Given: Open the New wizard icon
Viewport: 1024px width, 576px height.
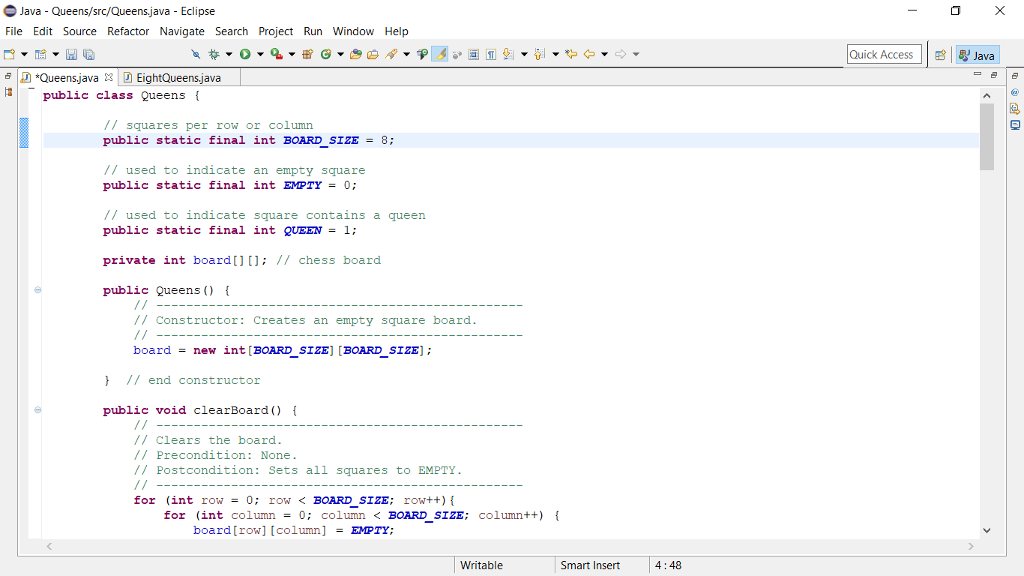Looking at the screenshot, I should [x=9, y=54].
